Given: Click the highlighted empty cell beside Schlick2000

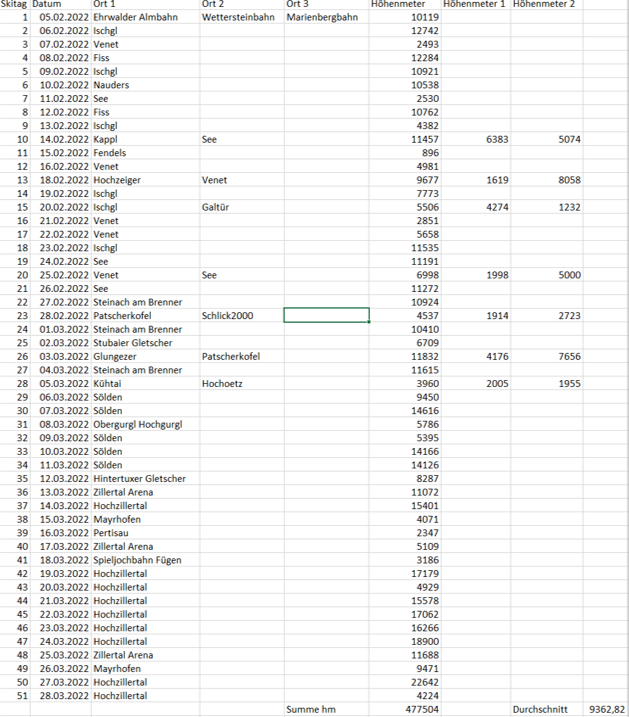Looking at the screenshot, I should coord(326,316).
